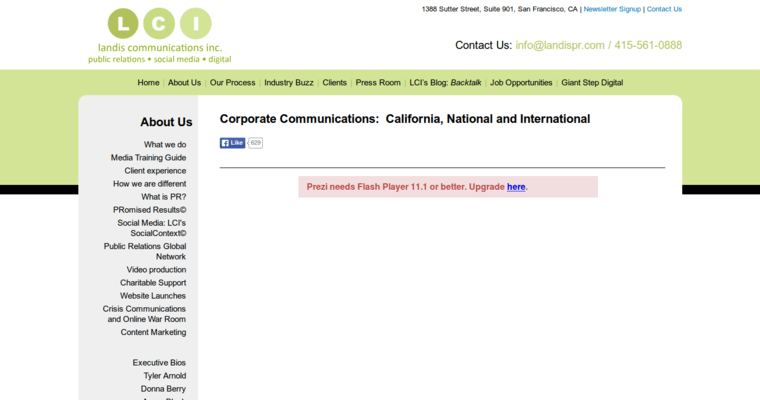760x400 pixels.
Task: Open Our Process menu item
Action: click(x=232, y=82)
